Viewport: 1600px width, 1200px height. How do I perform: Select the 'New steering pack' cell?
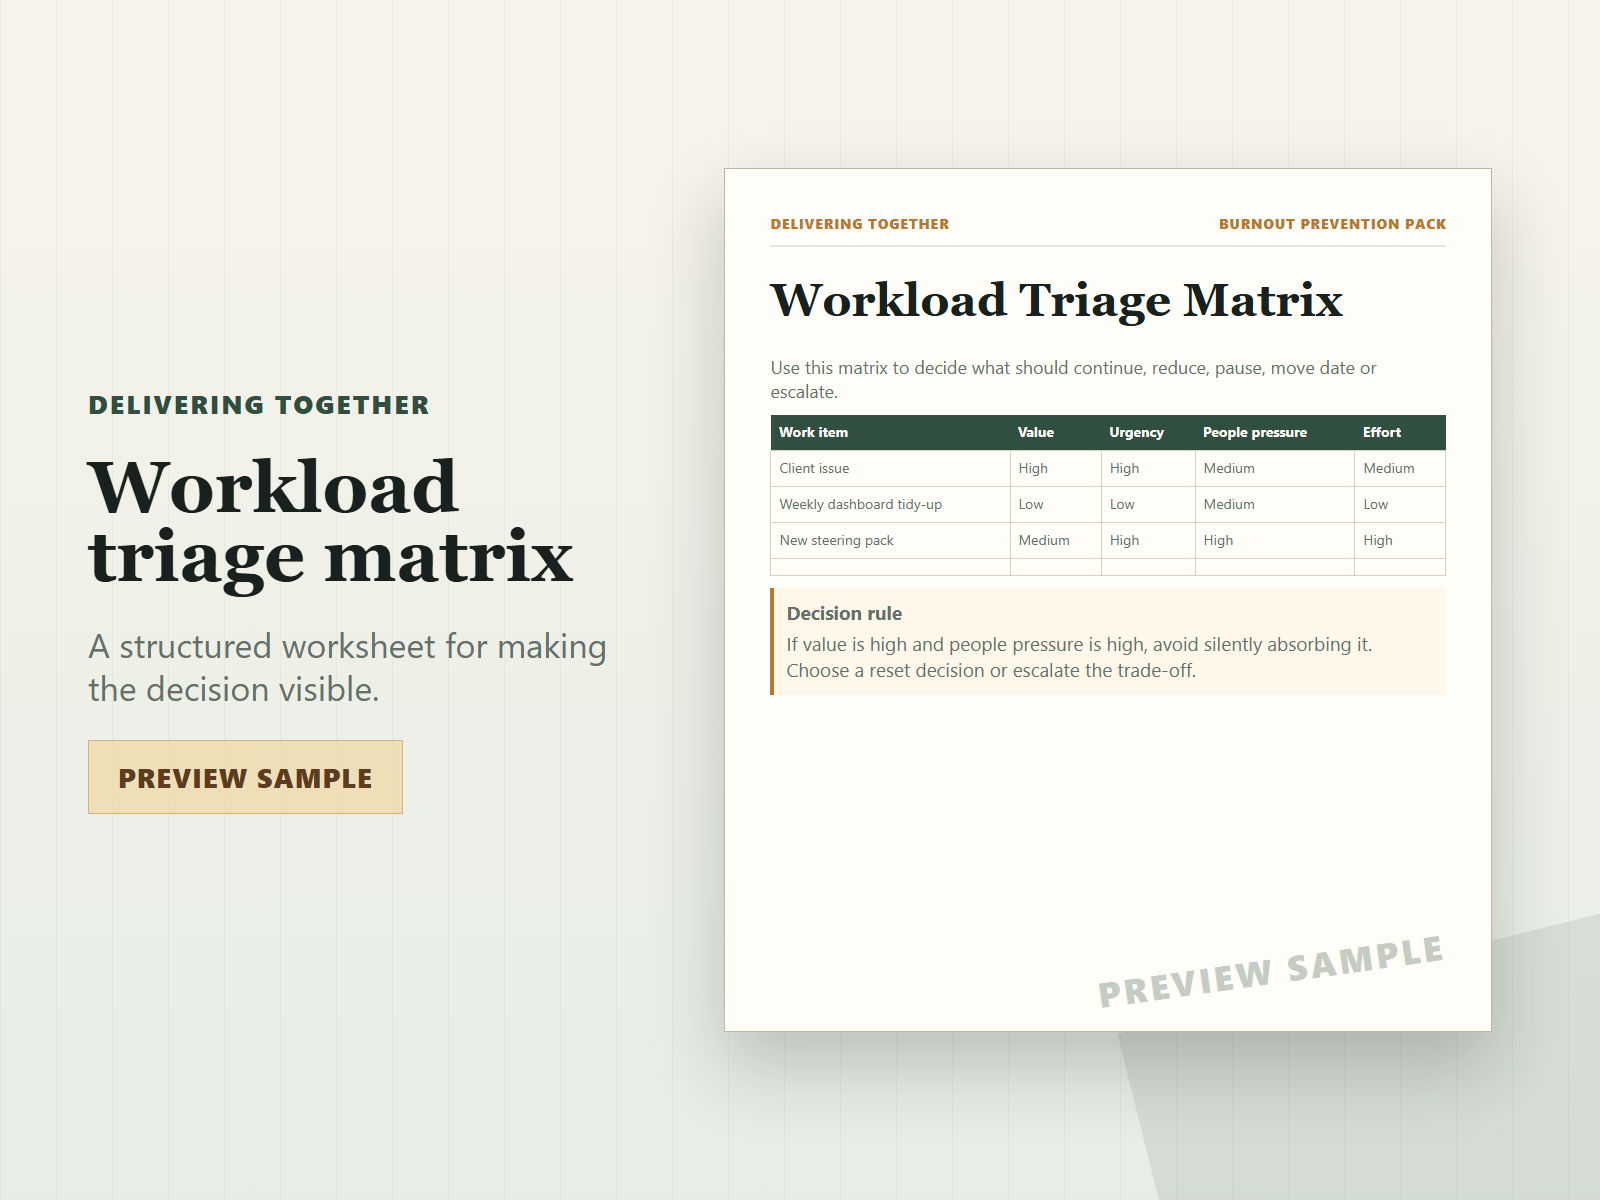click(x=890, y=540)
